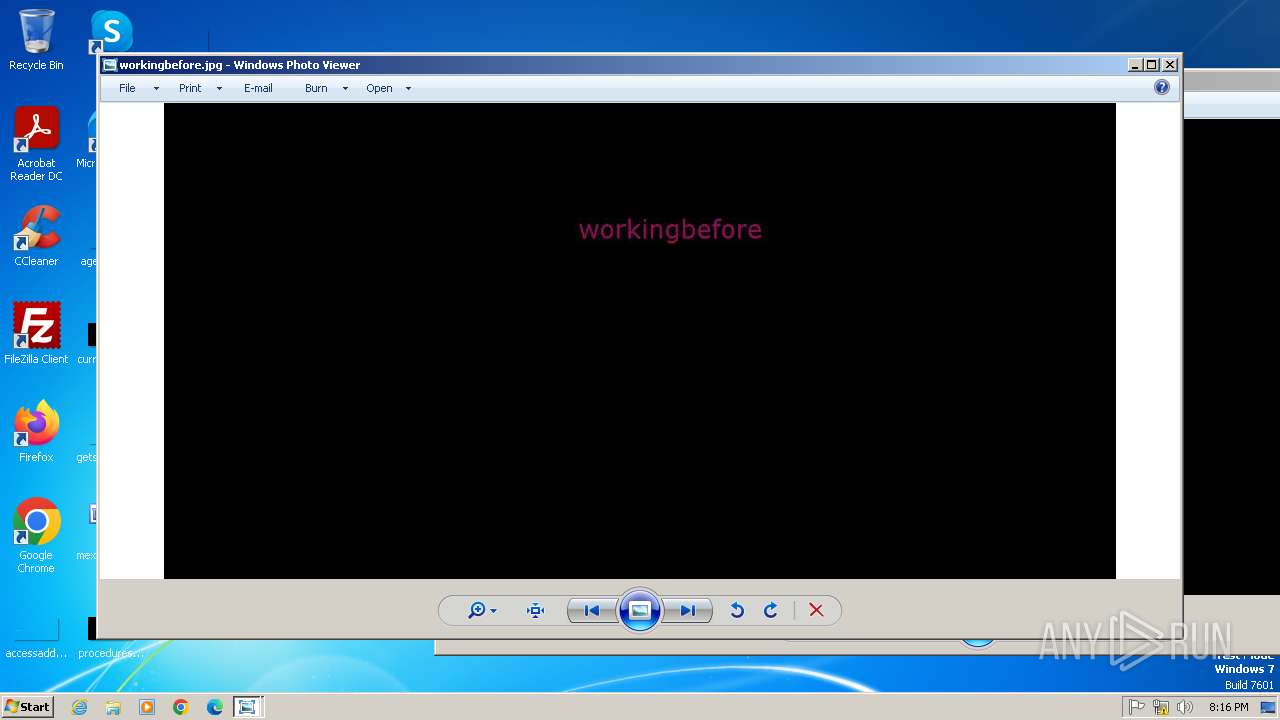The width and height of the screenshot is (1280, 720).
Task: Expand the File dropdown arrow
Action: click(x=156, y=88)
